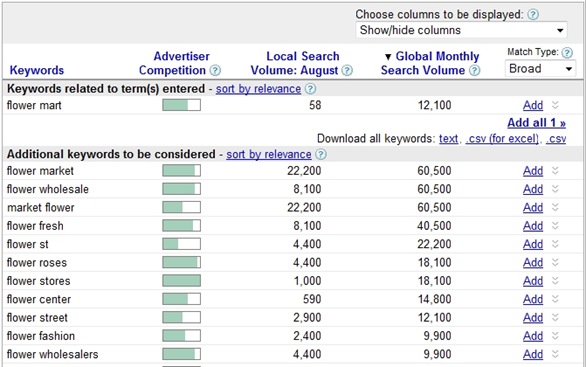
Task: Add the flower wholesalers keyword
Action: [x=533, y=354]
